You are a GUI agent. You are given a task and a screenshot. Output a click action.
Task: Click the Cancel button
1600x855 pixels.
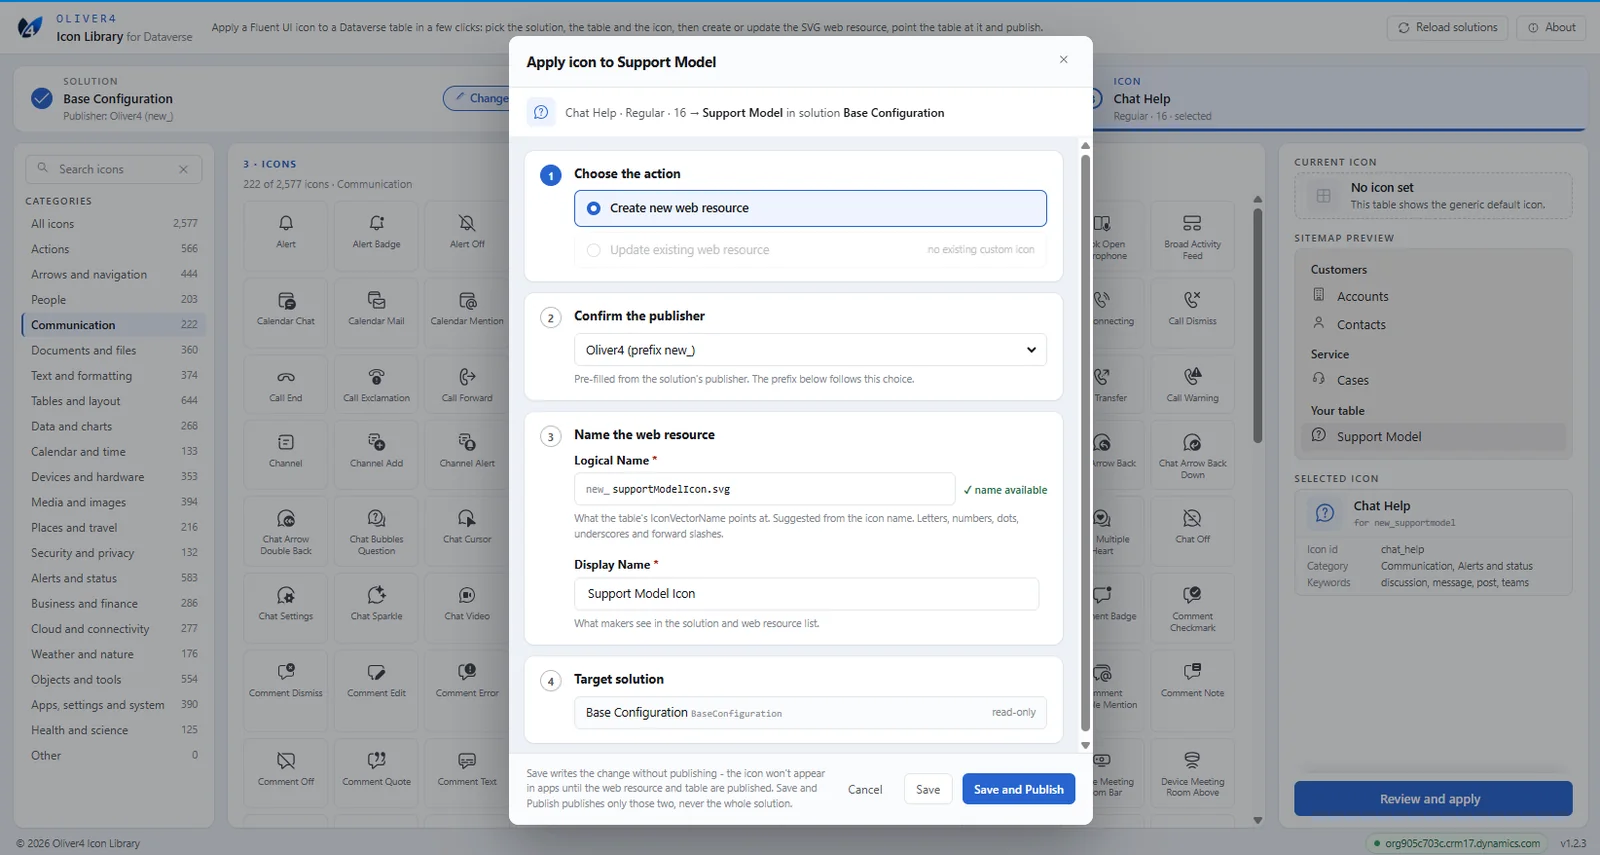tap(865, 789)
